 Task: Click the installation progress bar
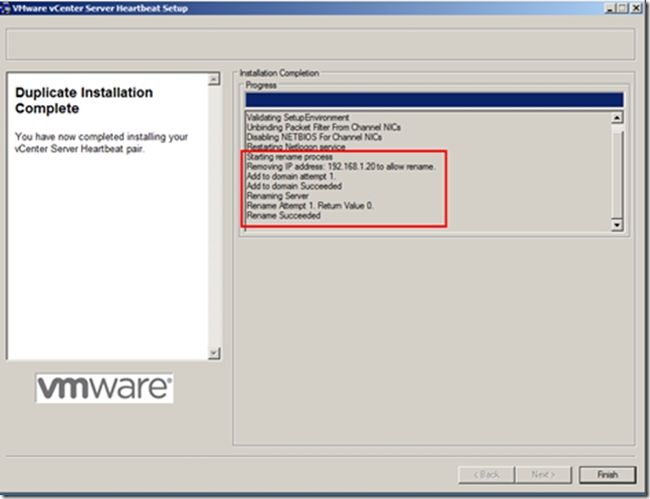click(434, 100)
